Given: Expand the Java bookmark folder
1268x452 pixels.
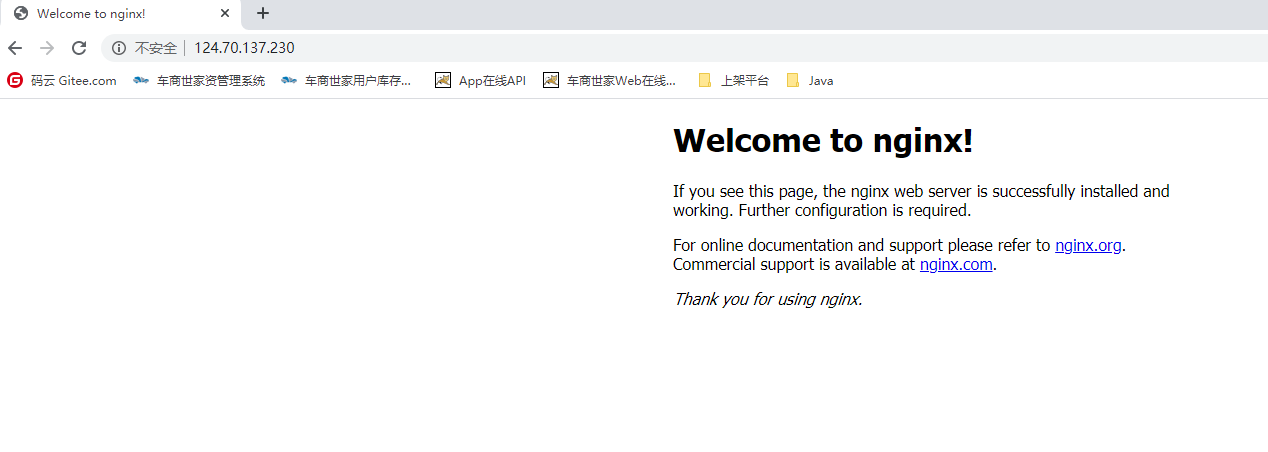Looking at the screenshot, I should (810, 81).
